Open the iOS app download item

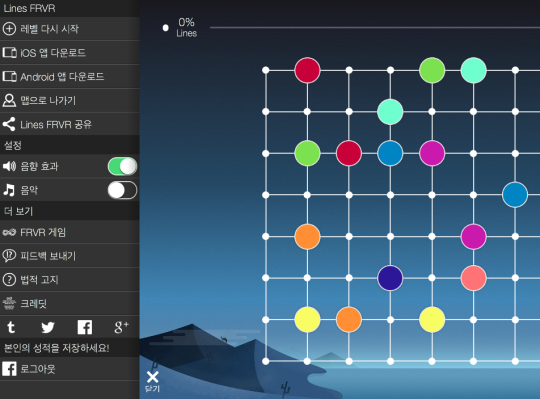coord(70,53)
